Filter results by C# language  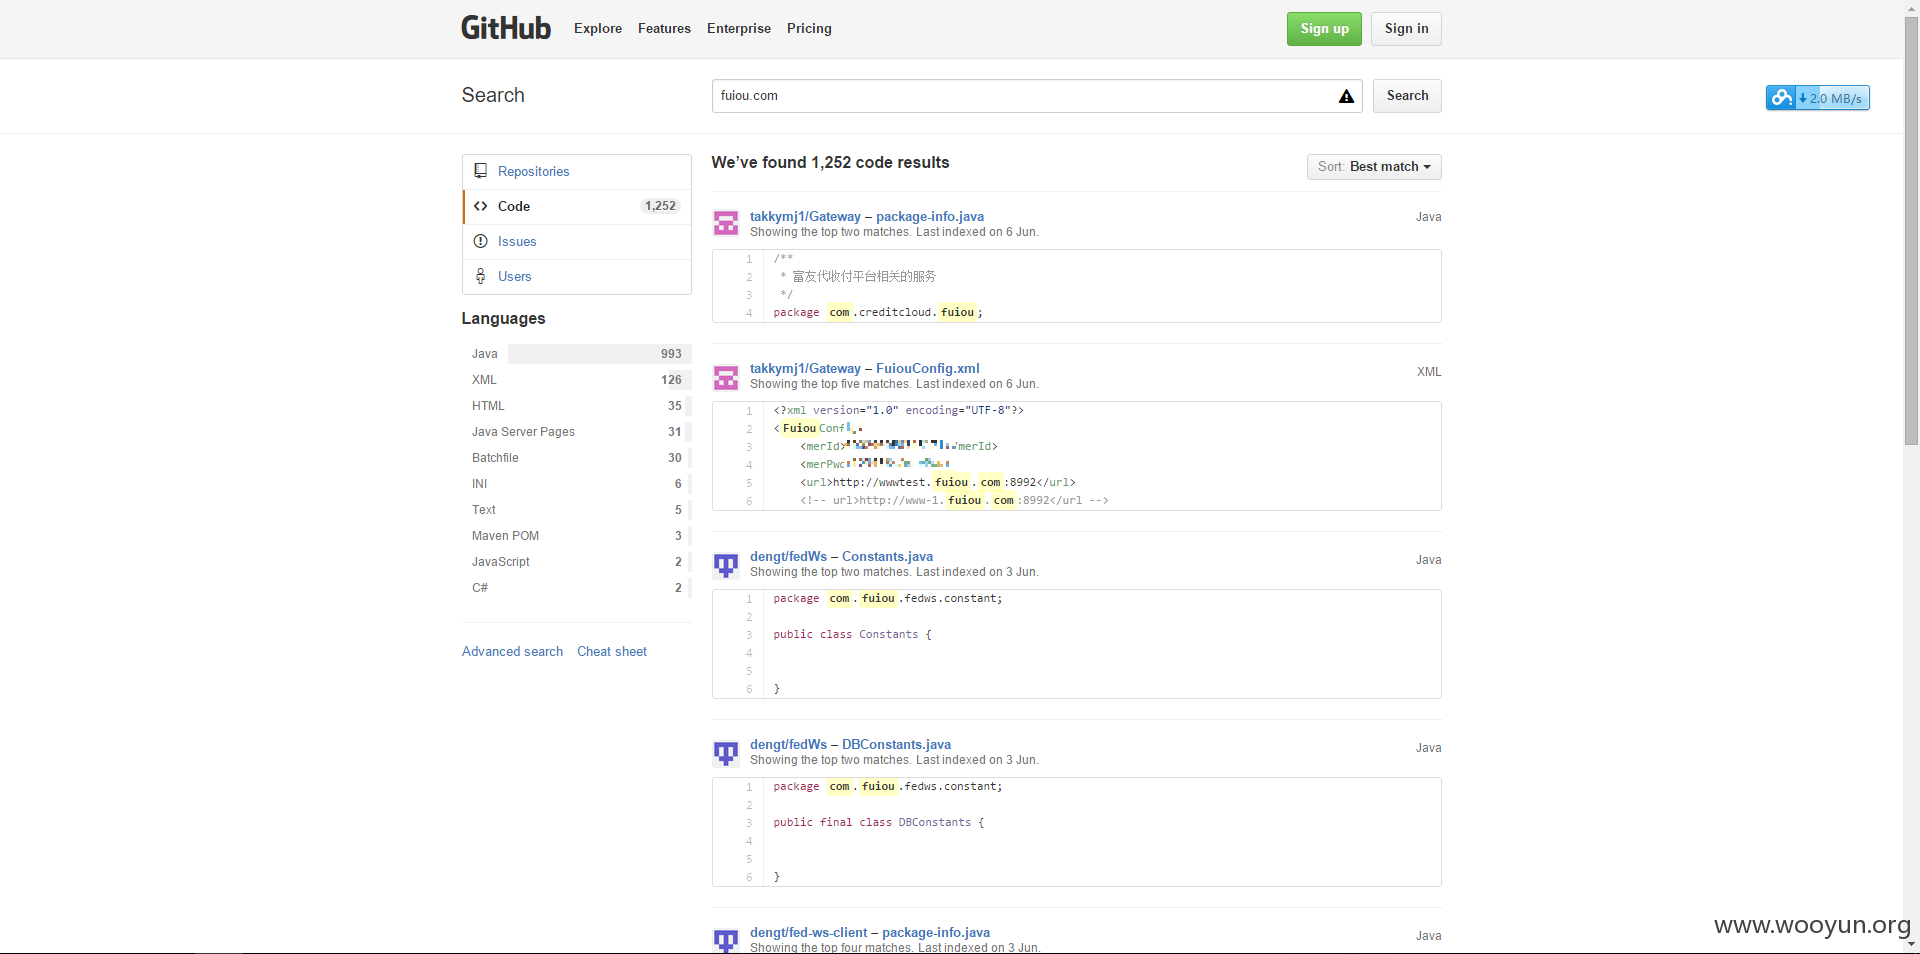[x=577, y=588]
